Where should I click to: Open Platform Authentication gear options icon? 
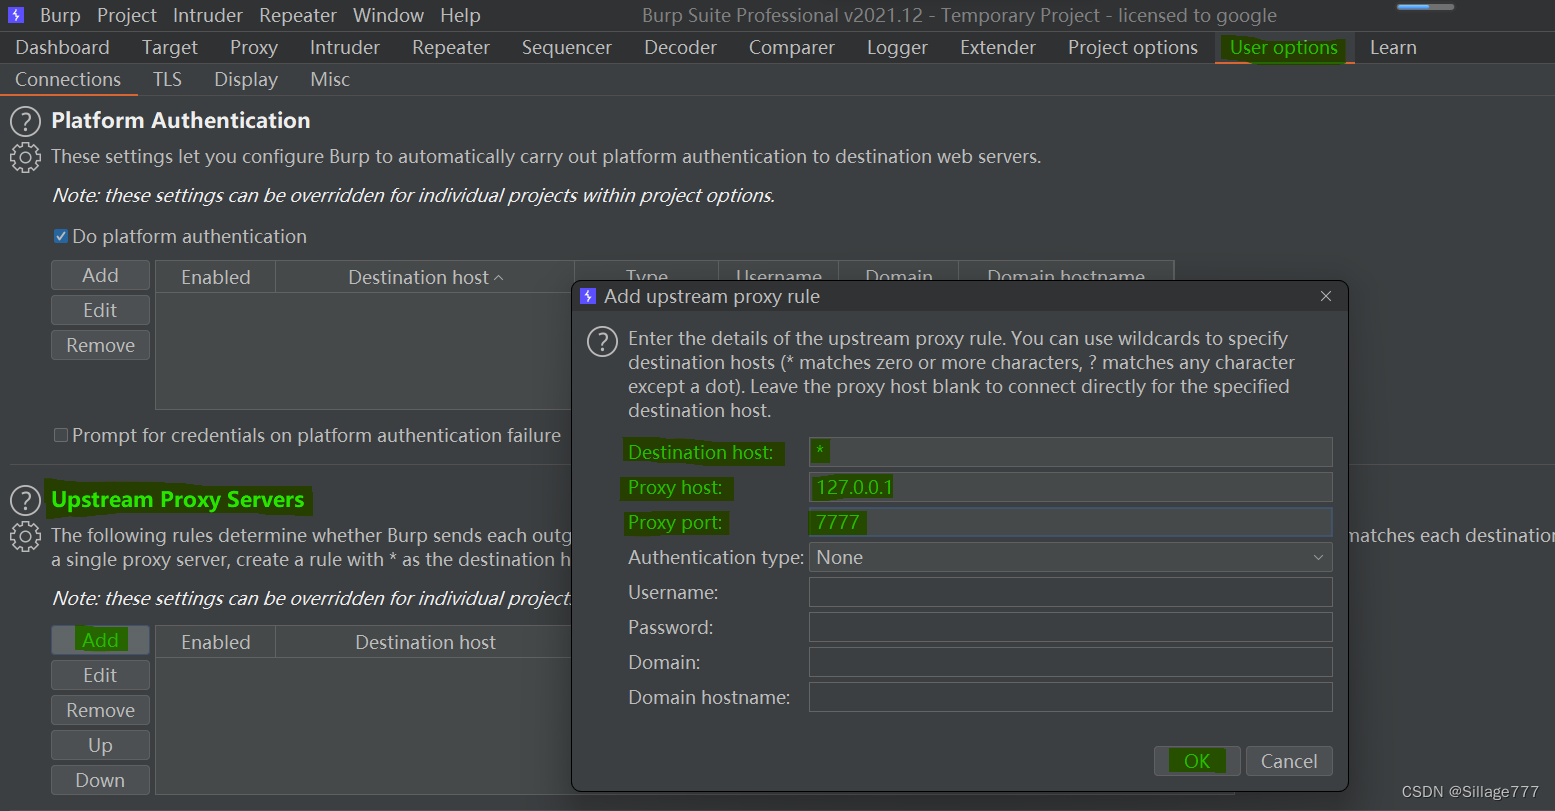tap(25, 158)
